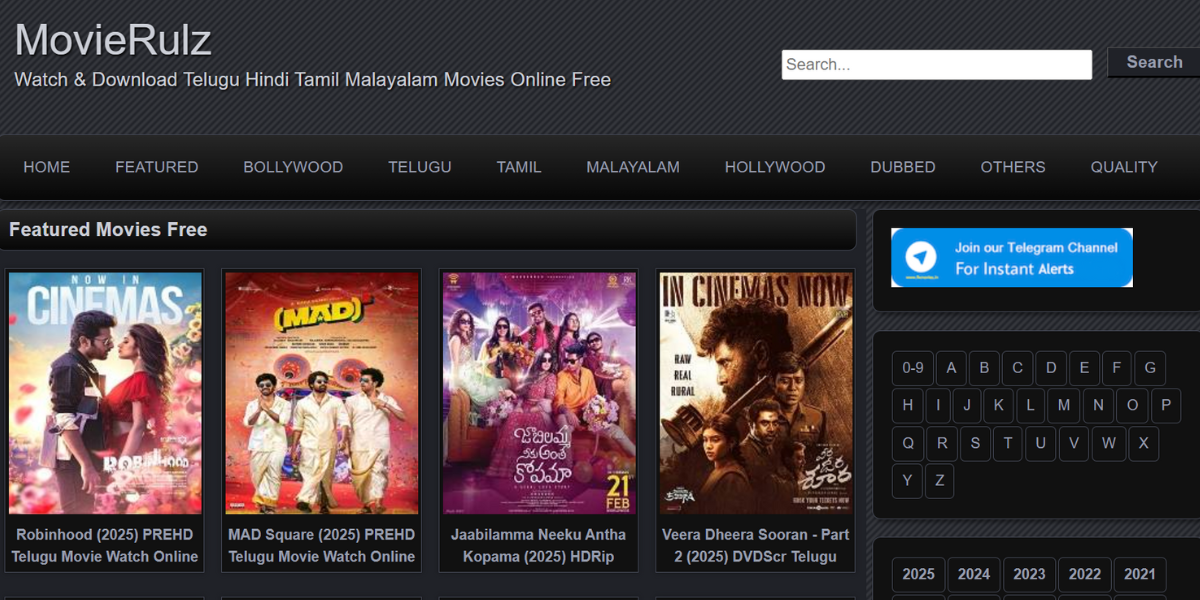Image resolution: width=1200 pixels, height=600 pixels.
Task: Open Veera Dheera Sooran movie poster
Action: (x=755, y=393)
